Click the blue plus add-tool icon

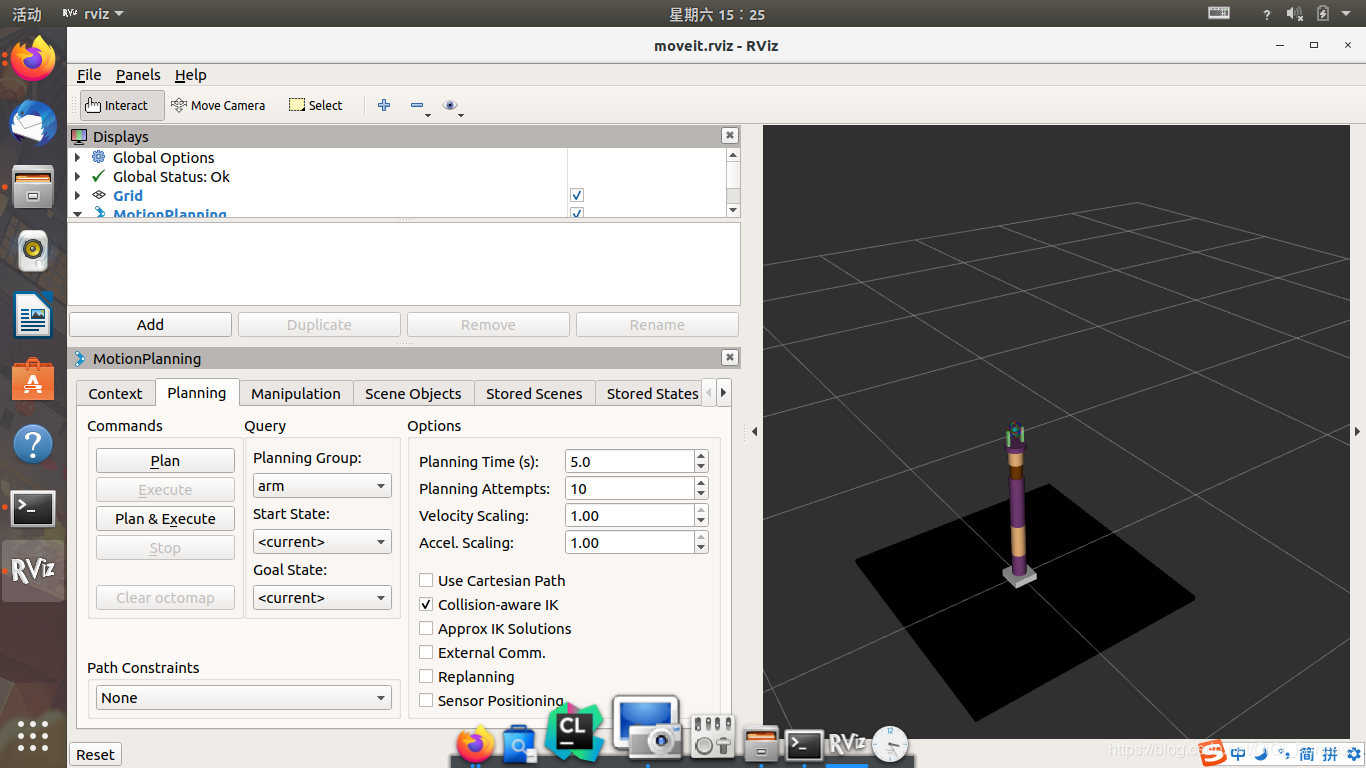(x=384, y=105)
